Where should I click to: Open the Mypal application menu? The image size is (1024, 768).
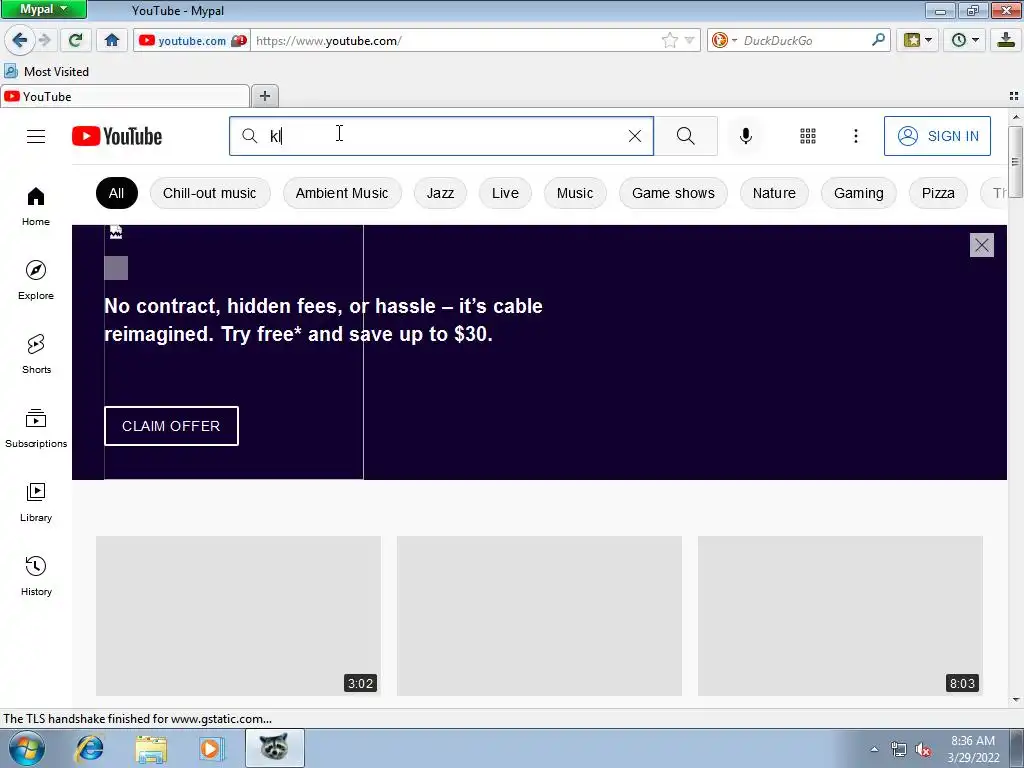pos(43,9)
